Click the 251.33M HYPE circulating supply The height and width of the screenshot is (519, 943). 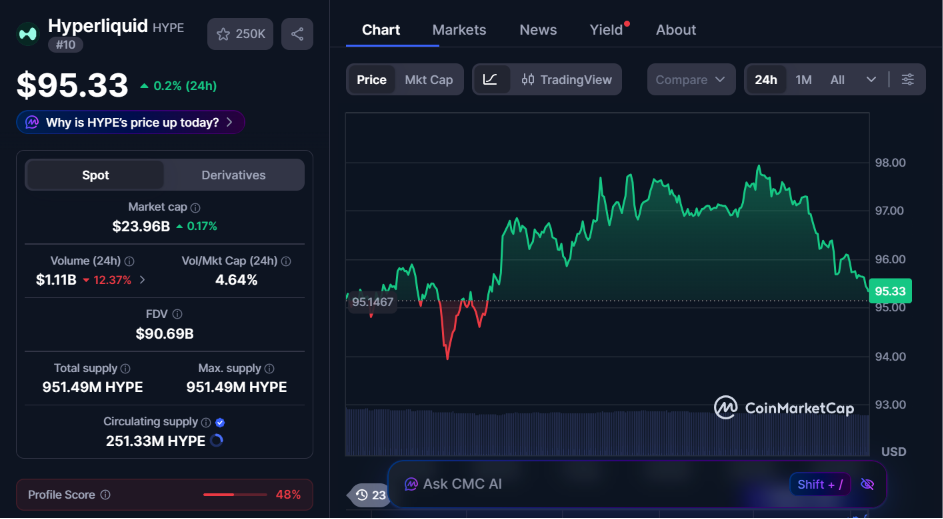(156, 441)
